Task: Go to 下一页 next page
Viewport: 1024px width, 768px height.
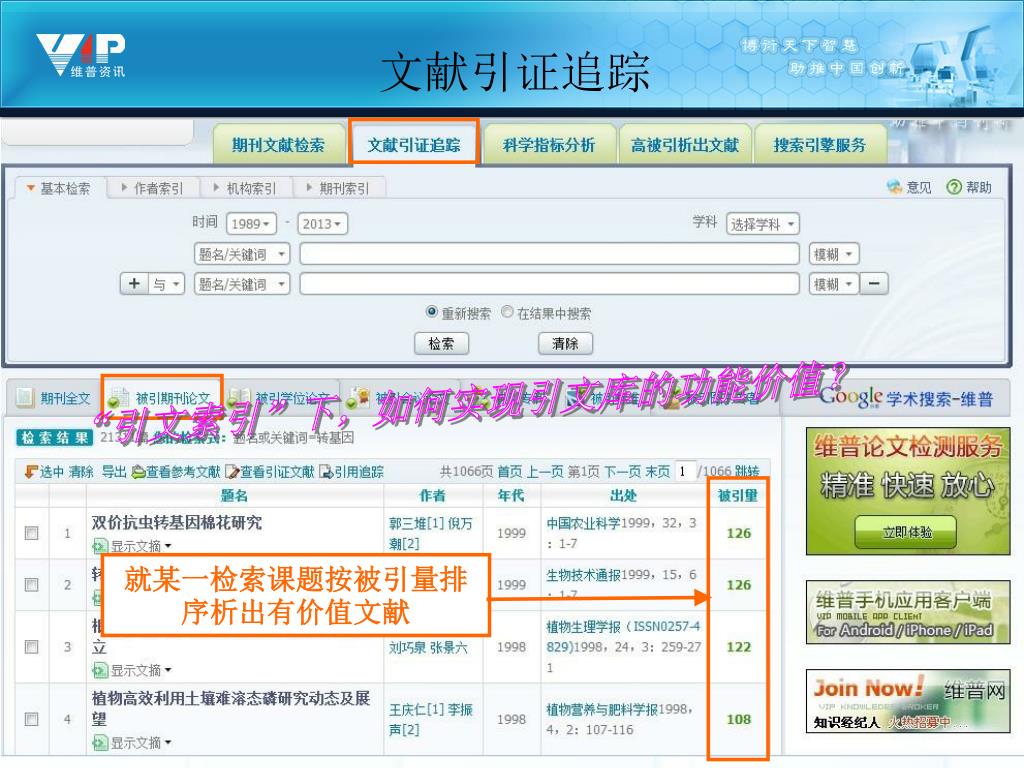Action: tap(622, 472)
